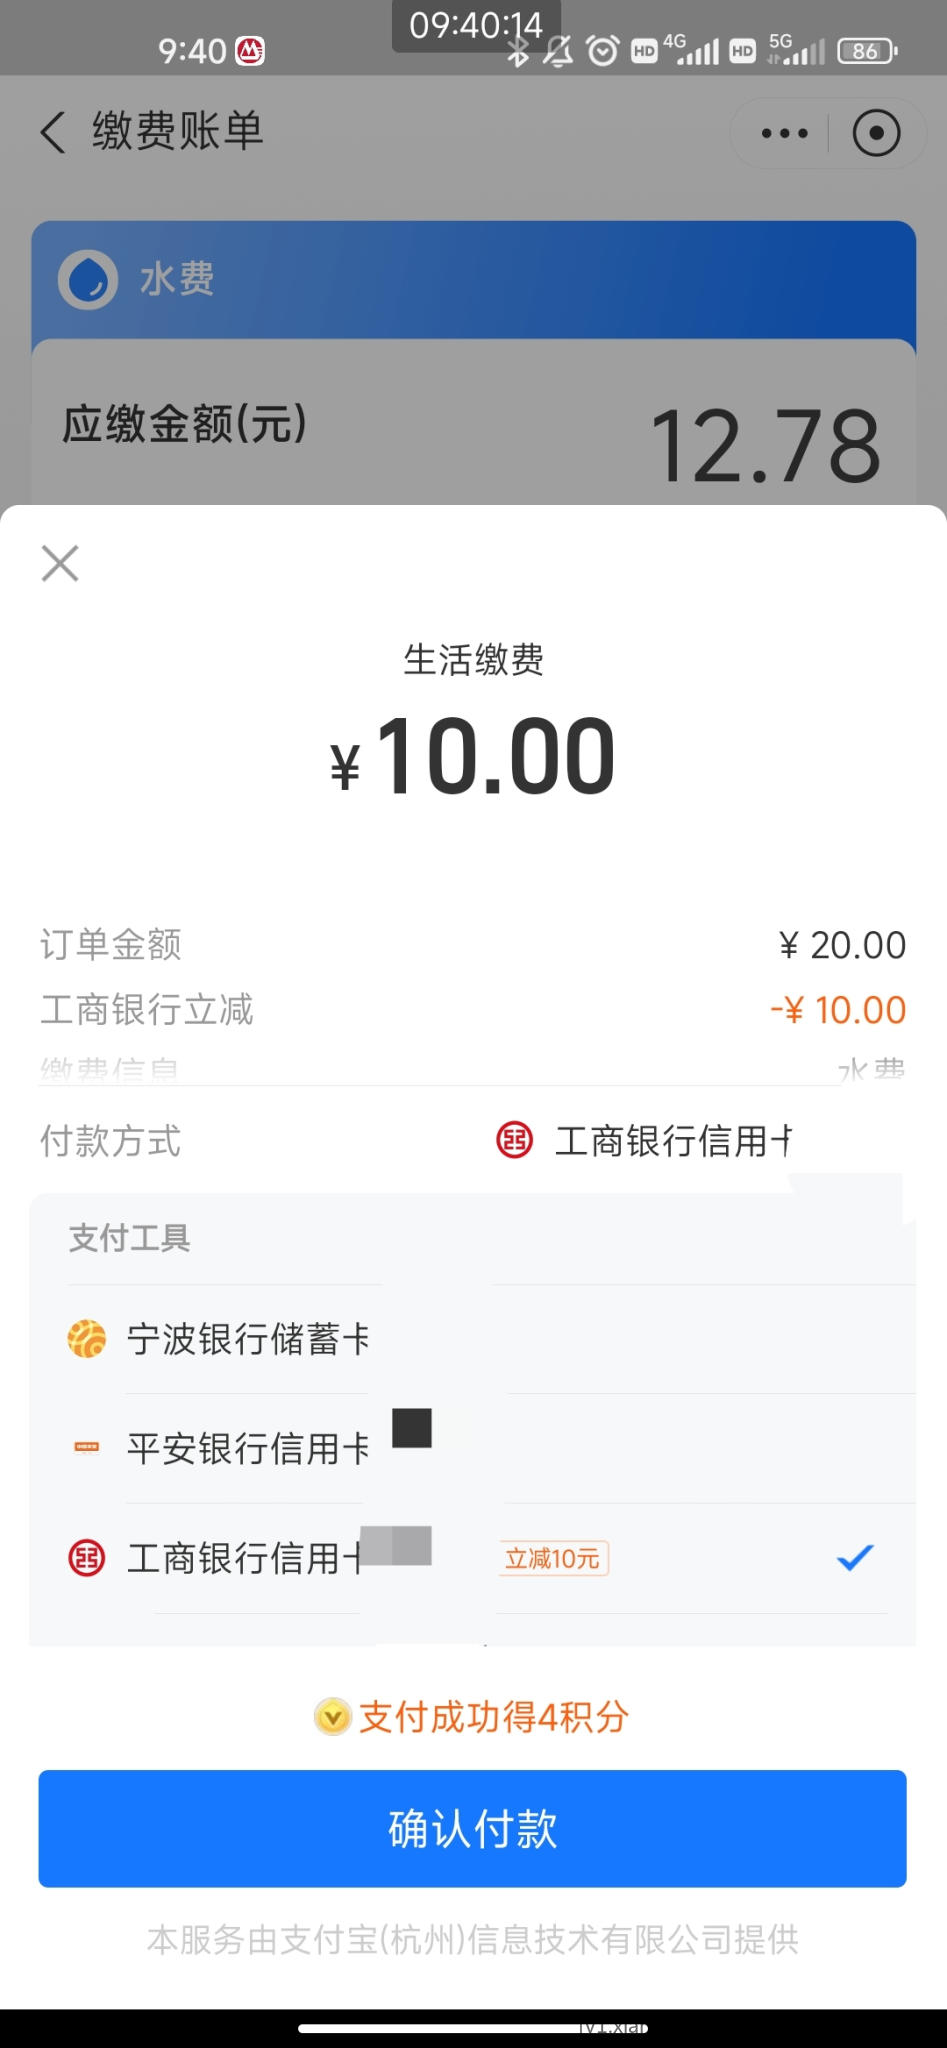This screenshot has height=2048, width=947.
Task: Tap the gold coin points icon
Action: click(x=332, y=1717)
